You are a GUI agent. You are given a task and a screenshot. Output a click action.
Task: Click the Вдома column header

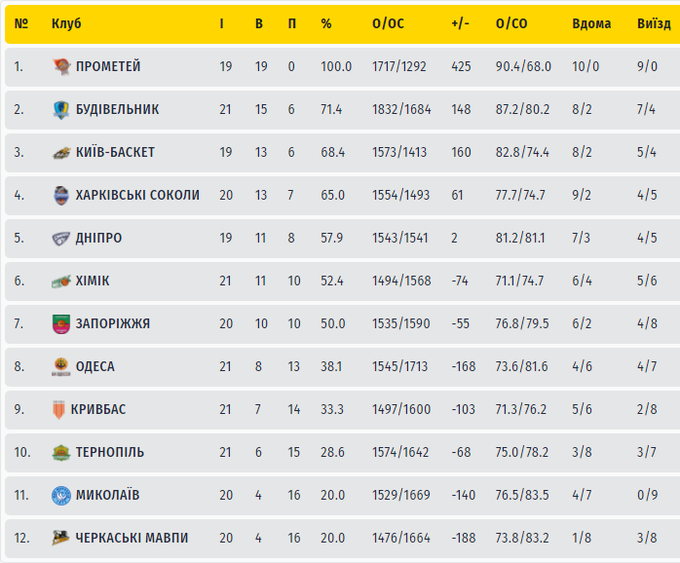point(591,24)
